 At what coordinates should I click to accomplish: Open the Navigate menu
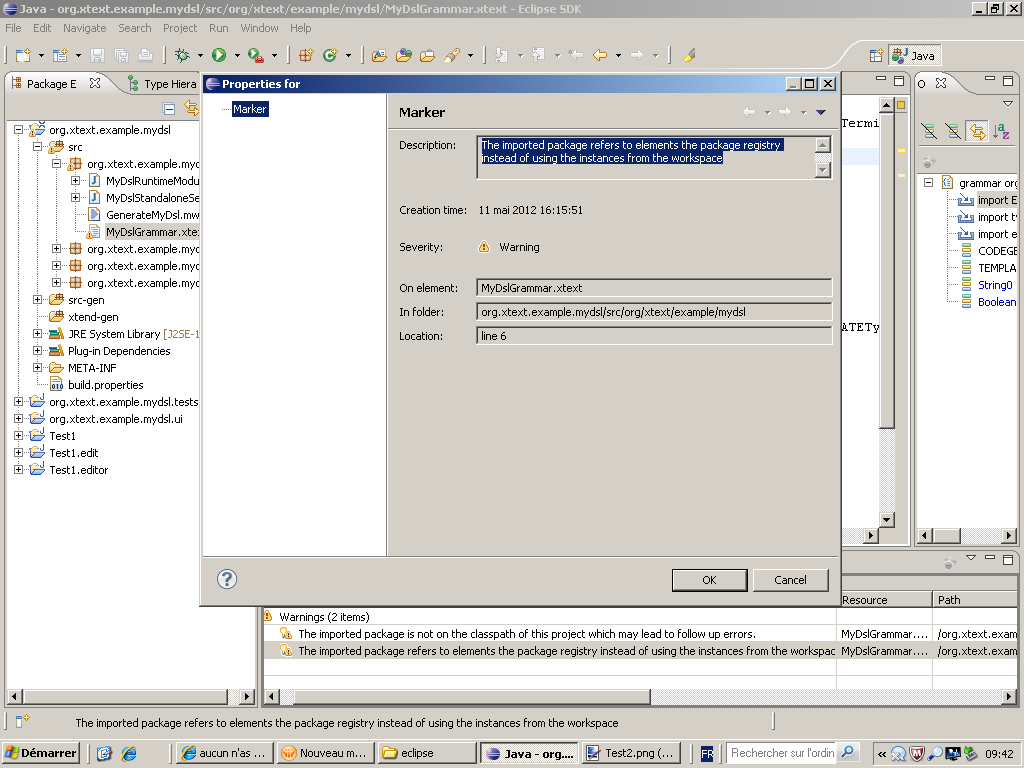(x=84, y=28)
